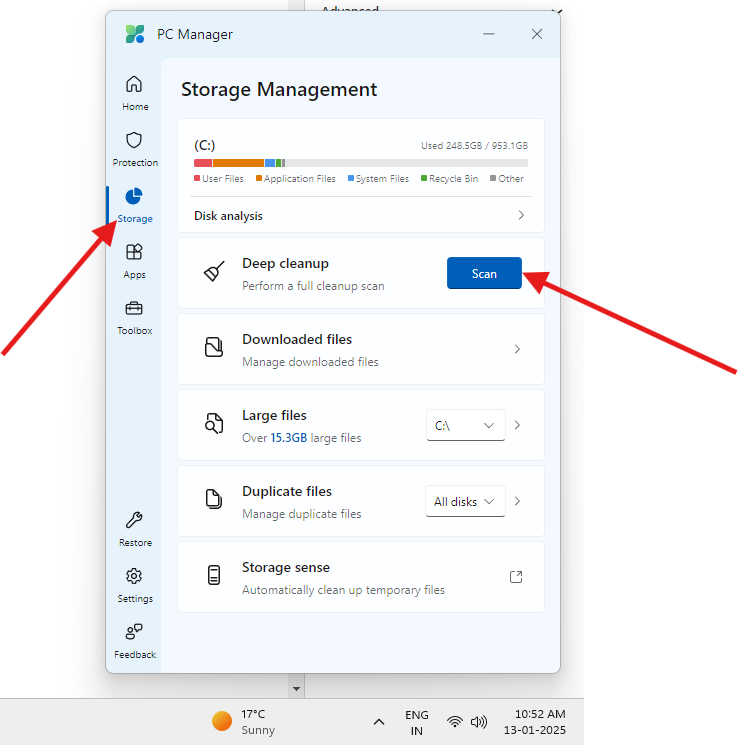The width and height of the screenshot is (738, 745).
Task: Click 'Perform a full cleanup scan' text
Action: 313,286
